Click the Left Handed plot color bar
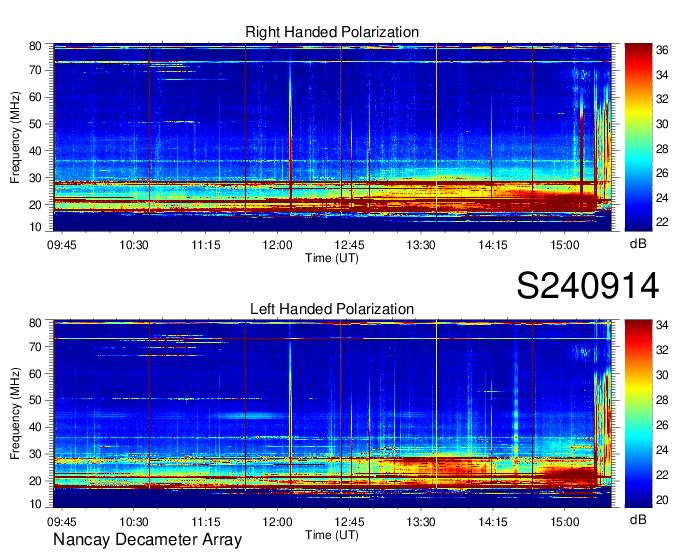The width and height of the screenshot is (680, 552). (638, 414)
